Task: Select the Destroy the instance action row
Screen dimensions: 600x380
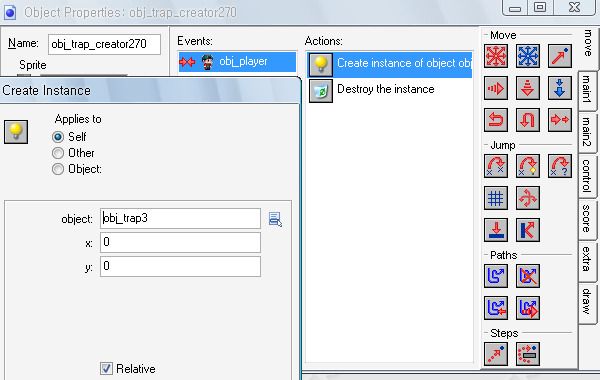Action: (x=390, y=90)
